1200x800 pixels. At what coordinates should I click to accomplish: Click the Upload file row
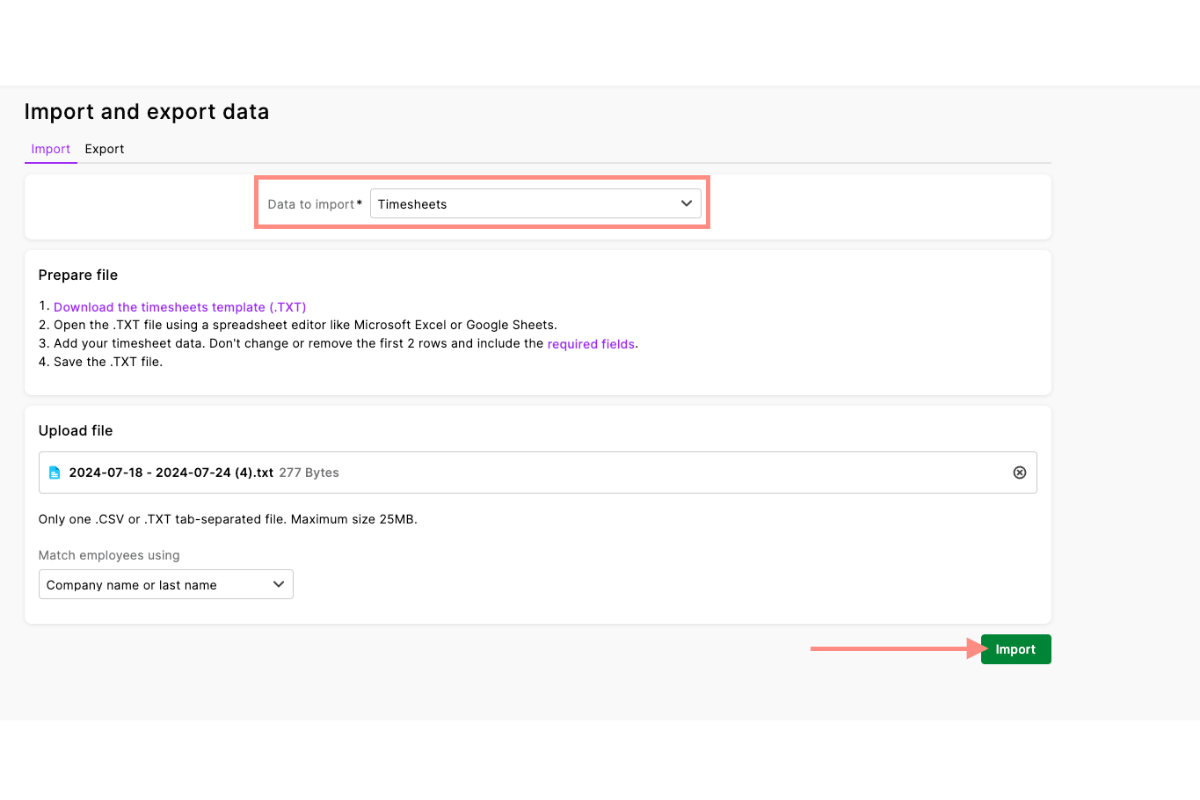(537, 472)
